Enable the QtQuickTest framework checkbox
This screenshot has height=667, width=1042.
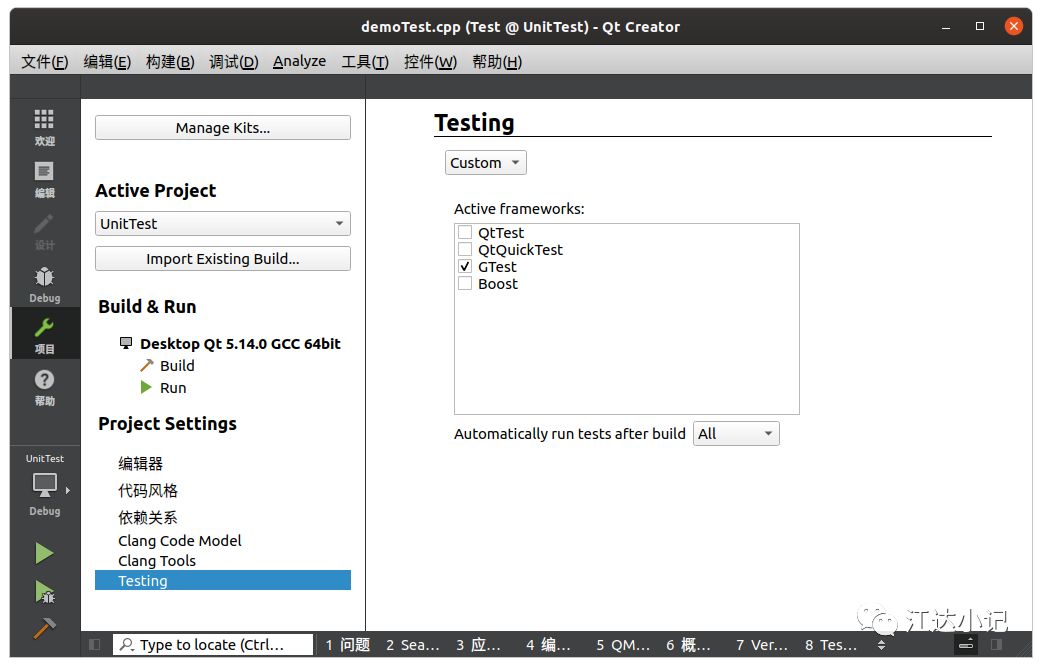pos(465,249)
